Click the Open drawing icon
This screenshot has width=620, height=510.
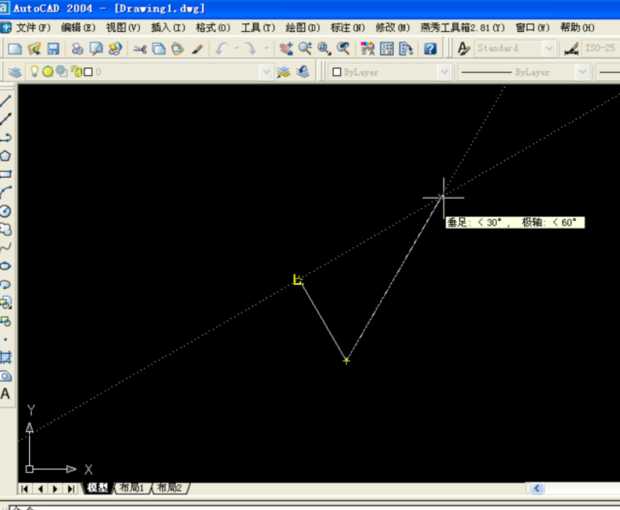[34, 49]
